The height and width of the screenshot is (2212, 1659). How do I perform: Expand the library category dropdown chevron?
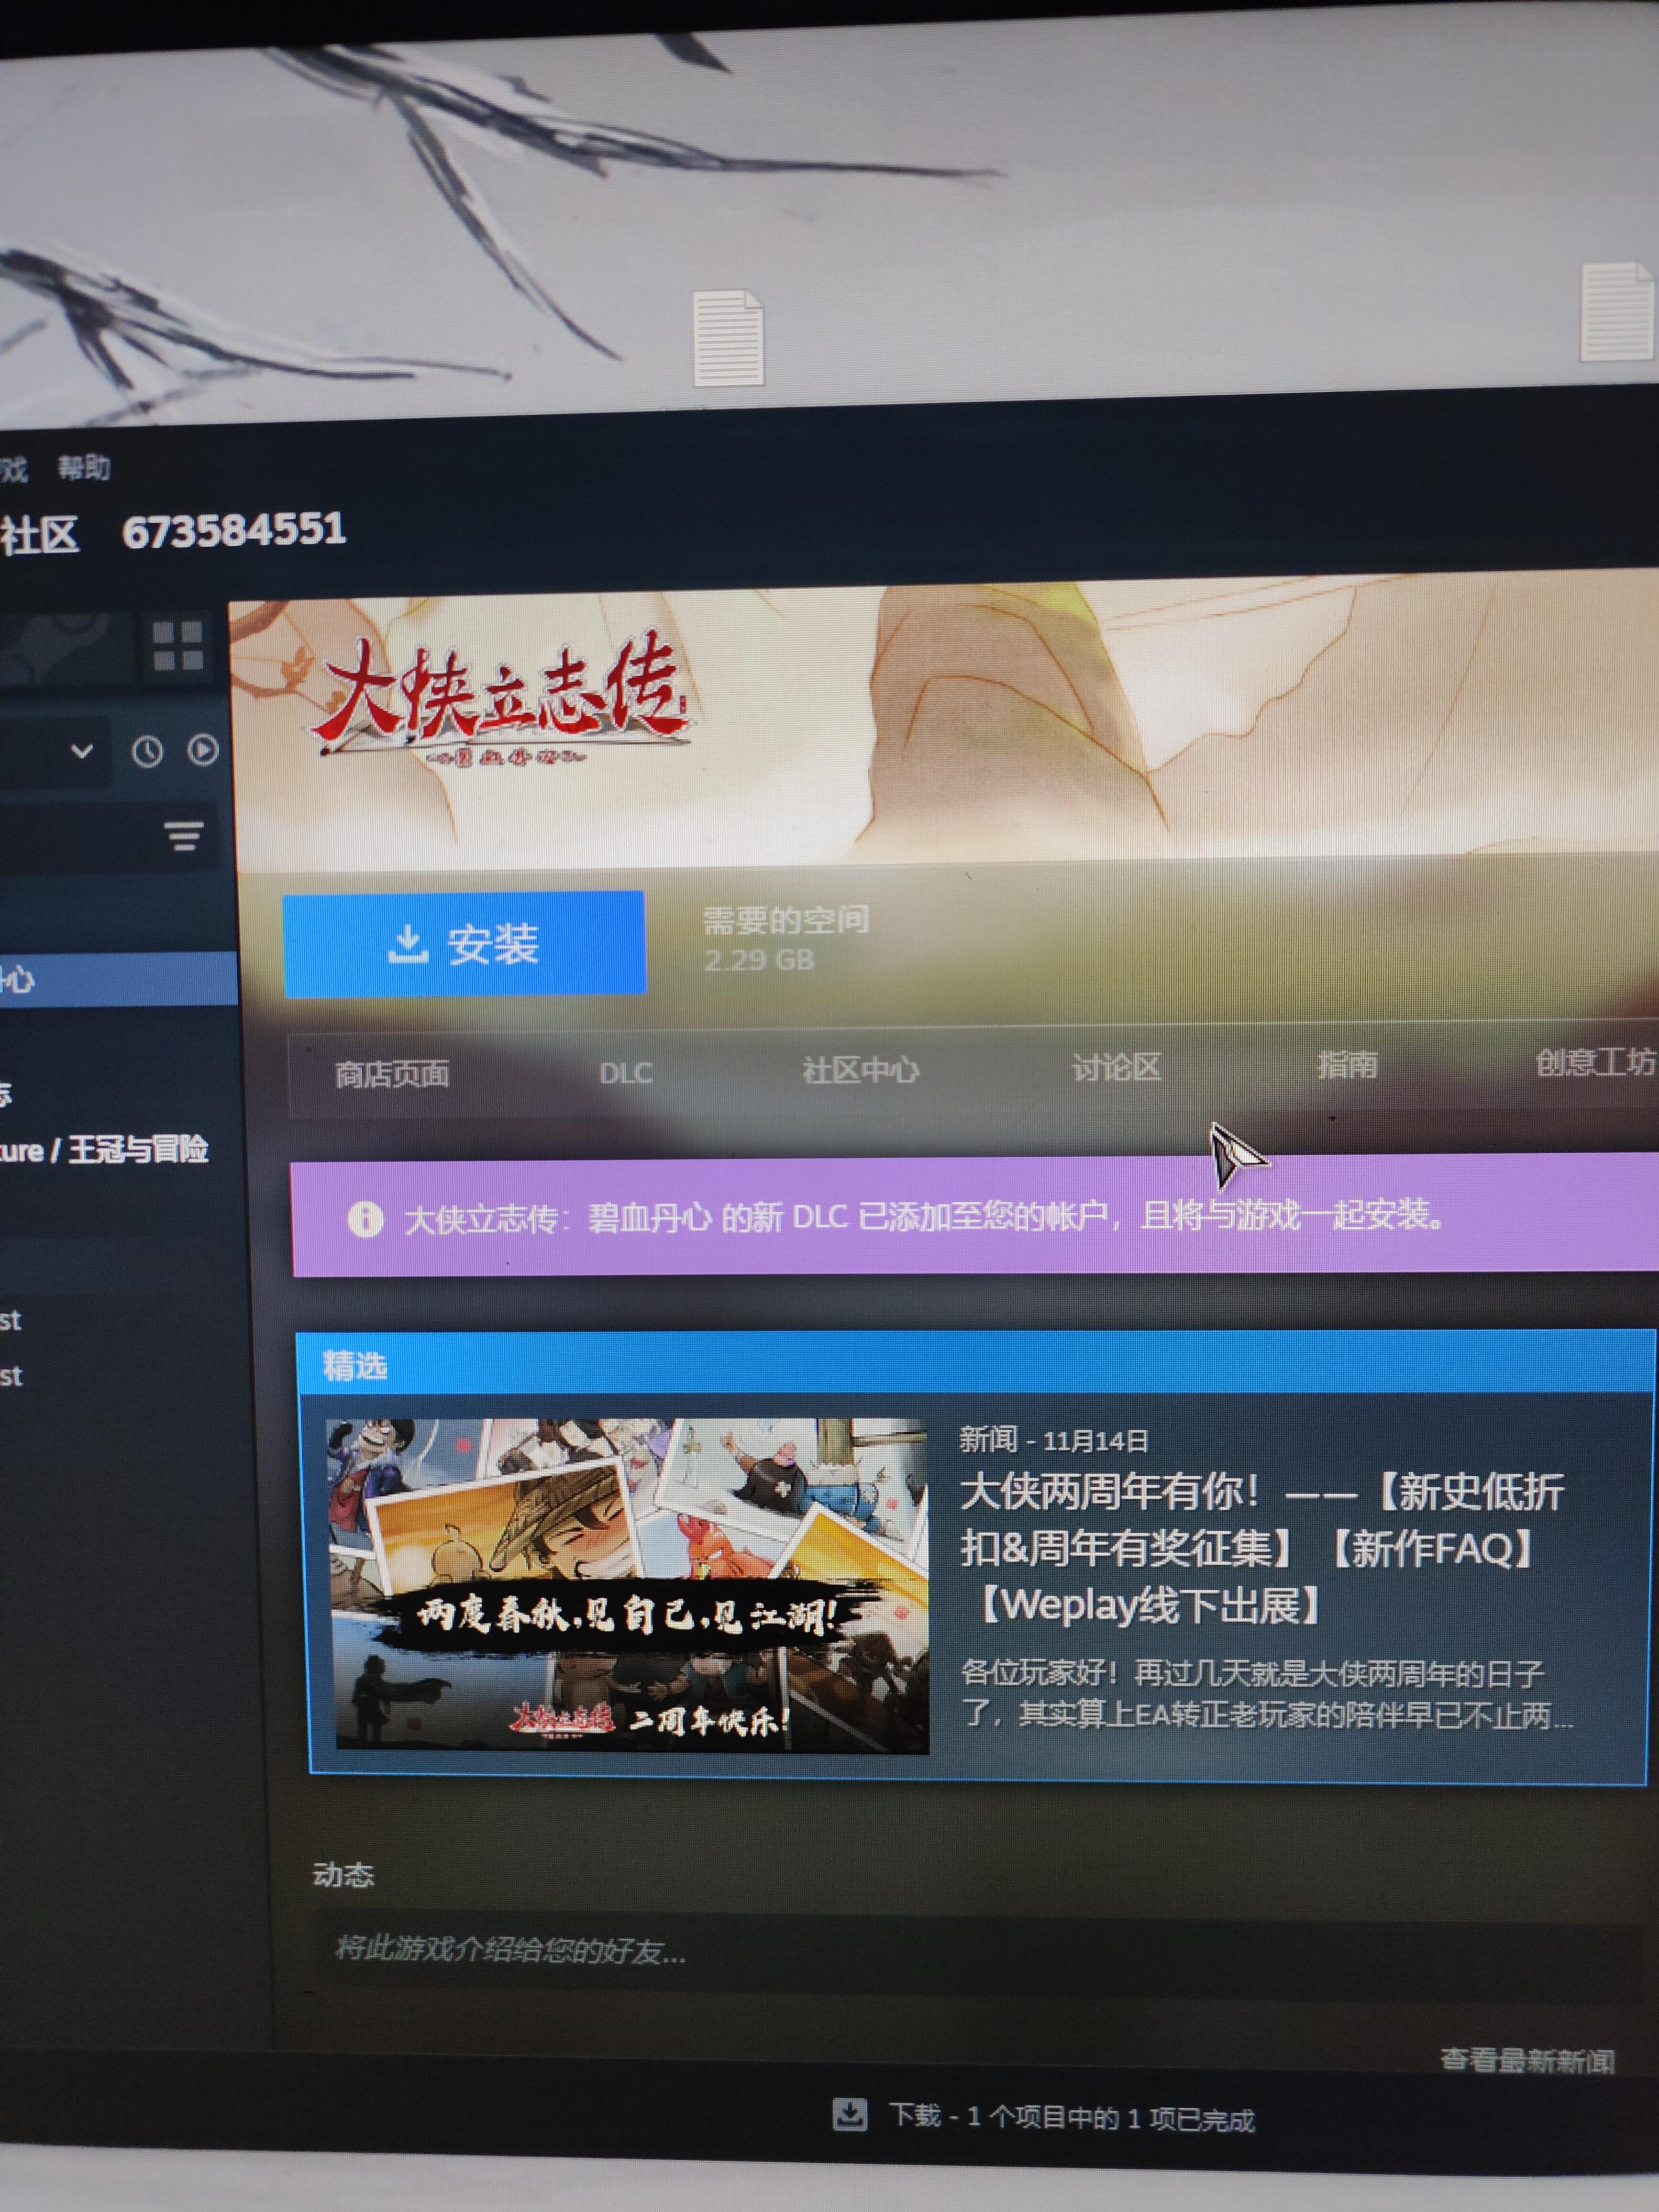82,750
